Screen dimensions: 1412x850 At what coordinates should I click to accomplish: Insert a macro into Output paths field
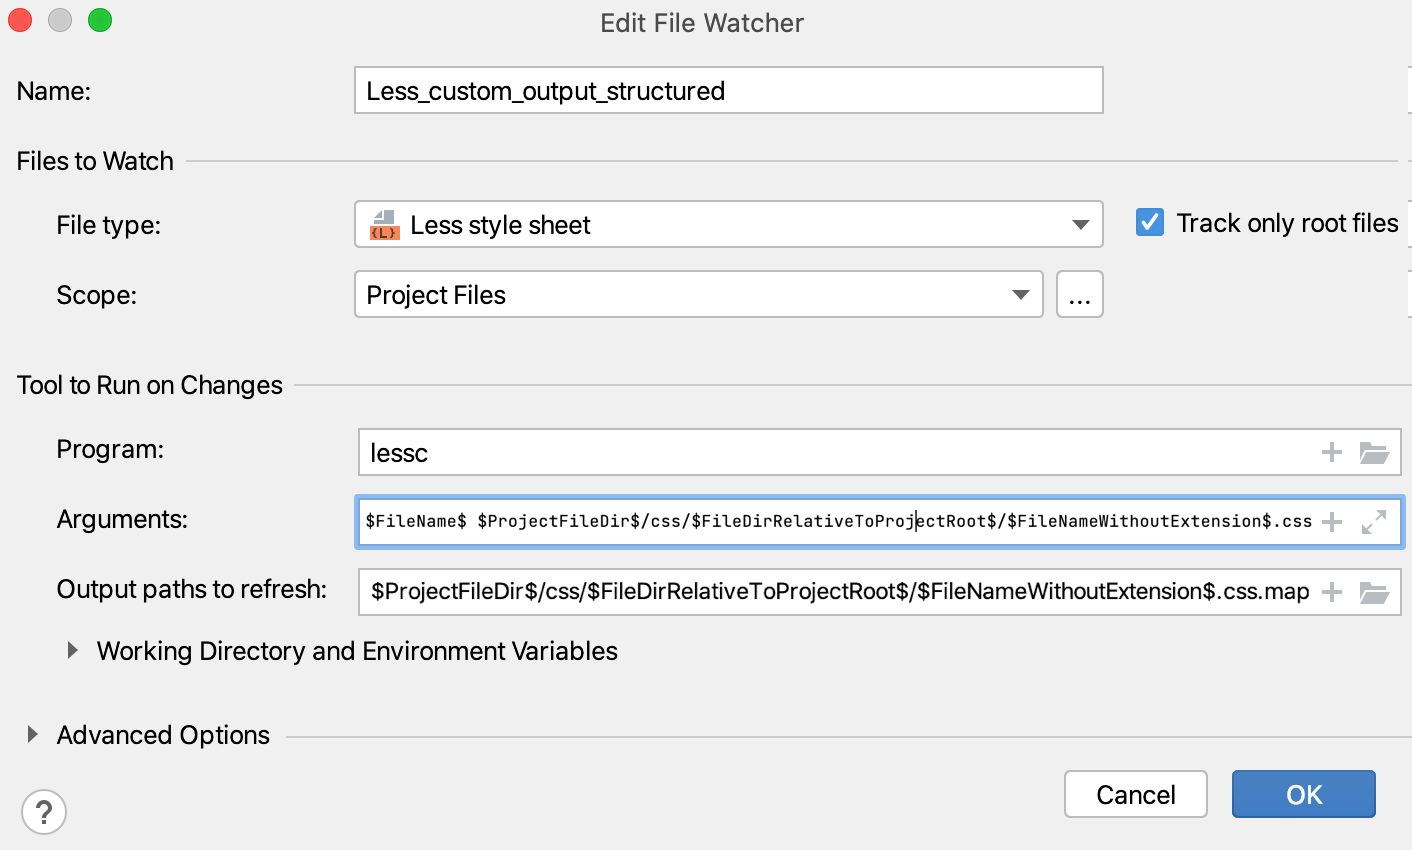tap(1331, 592)
